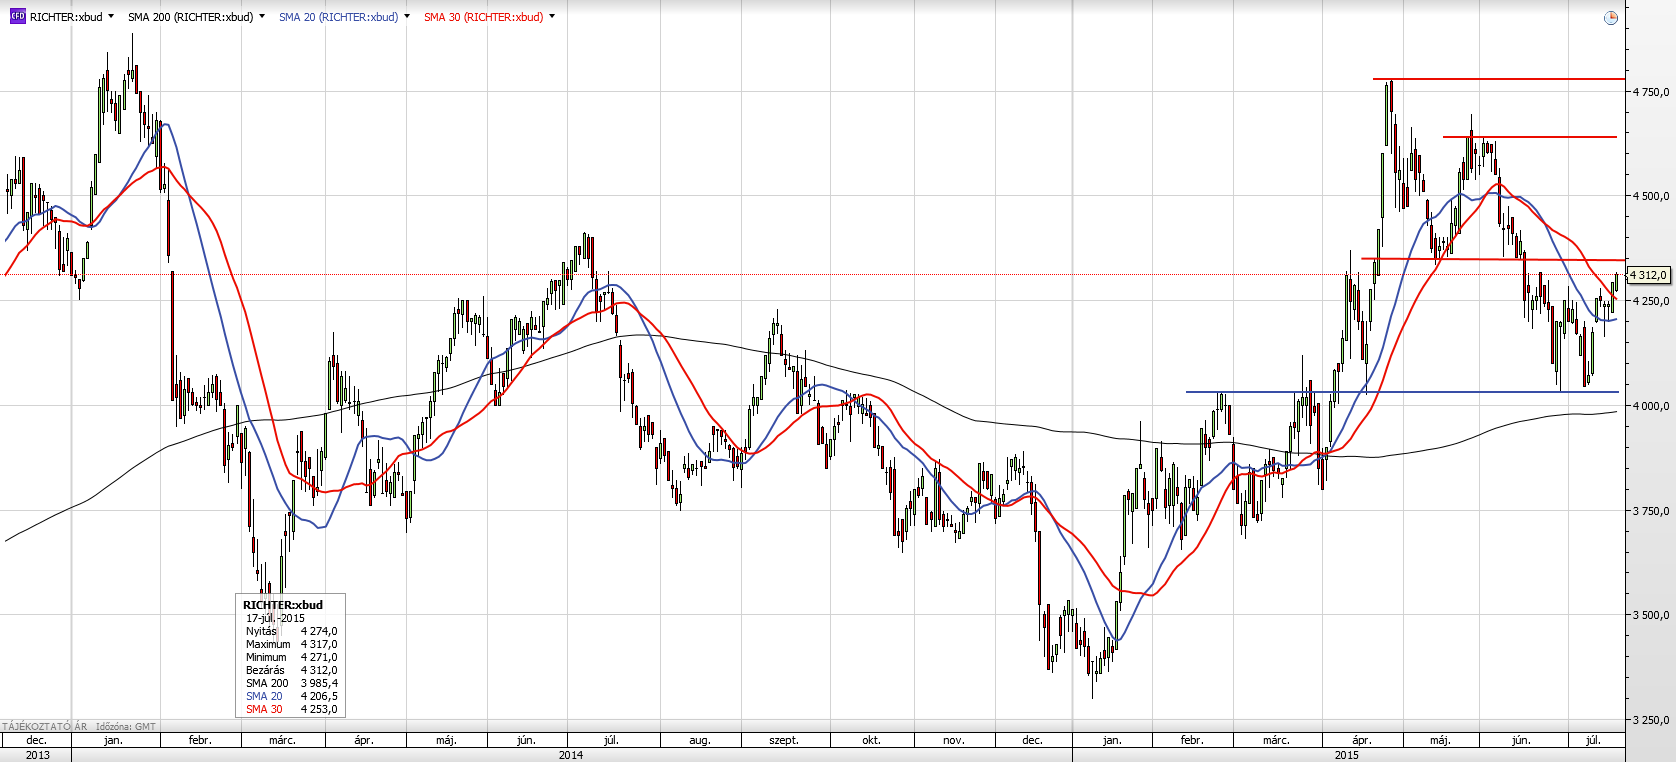Click the RICHTER:xbud title in the data tooltip
The height and width of the screenshot is (762, 1676).
point(283,605)
